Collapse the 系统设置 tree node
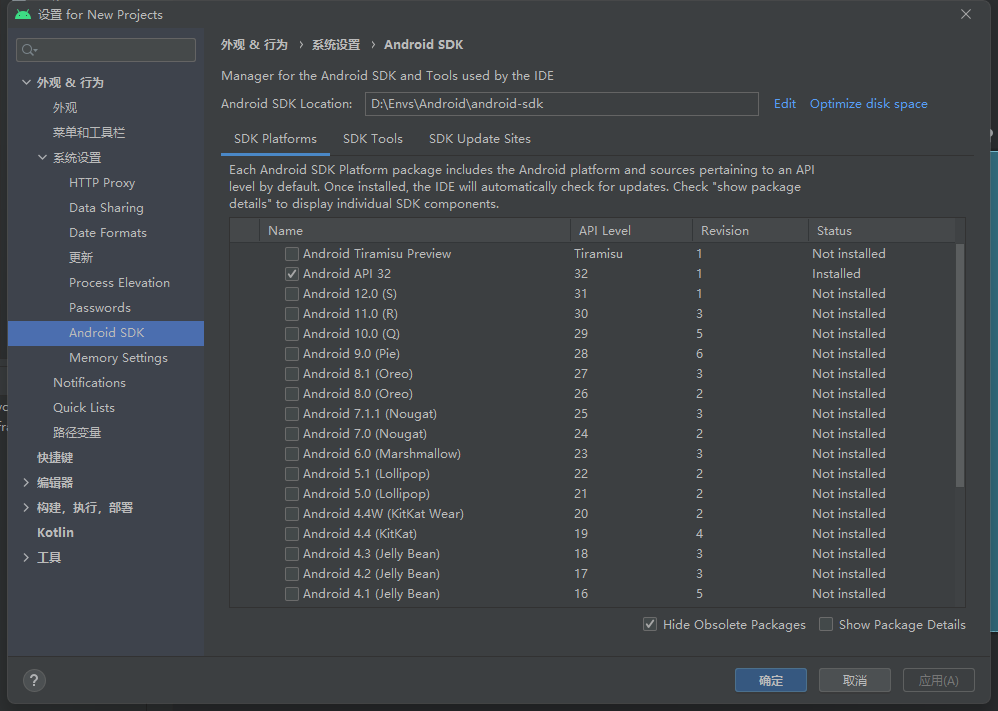 coord(43,158)
